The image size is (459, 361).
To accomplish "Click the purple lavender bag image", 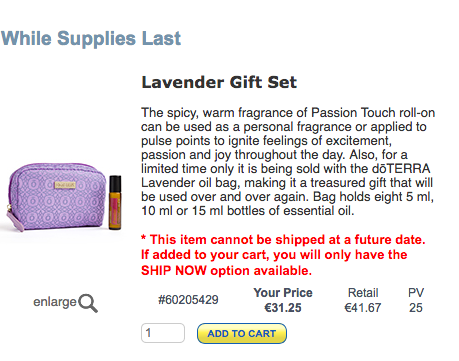I will pyautogui.click(x=55, y=197).
